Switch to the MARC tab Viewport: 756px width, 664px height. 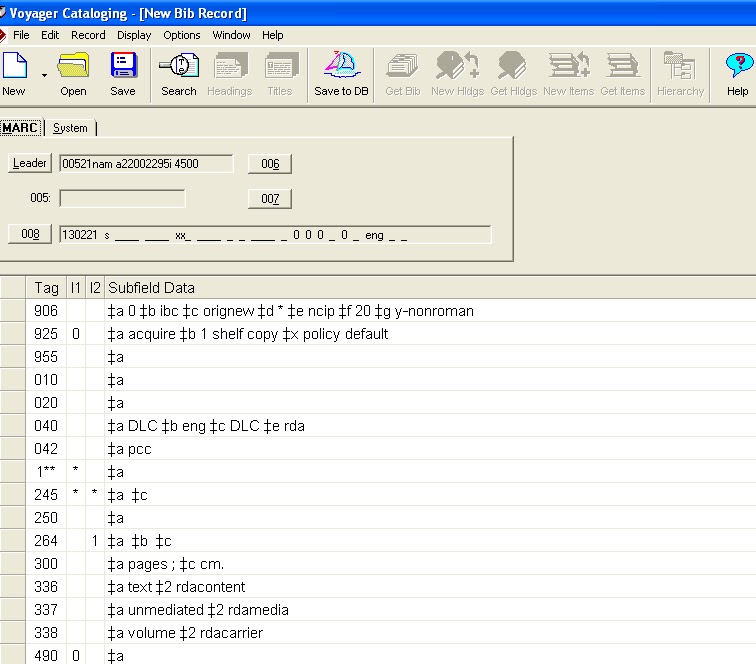coord(20,128)
